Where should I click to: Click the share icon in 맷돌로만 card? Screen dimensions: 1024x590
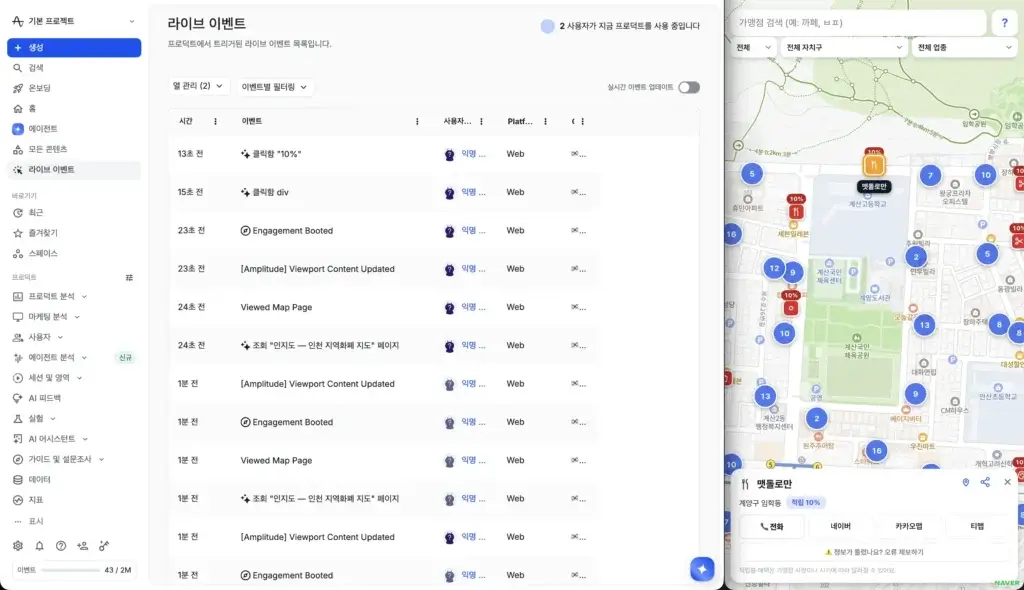pos(985,483)
